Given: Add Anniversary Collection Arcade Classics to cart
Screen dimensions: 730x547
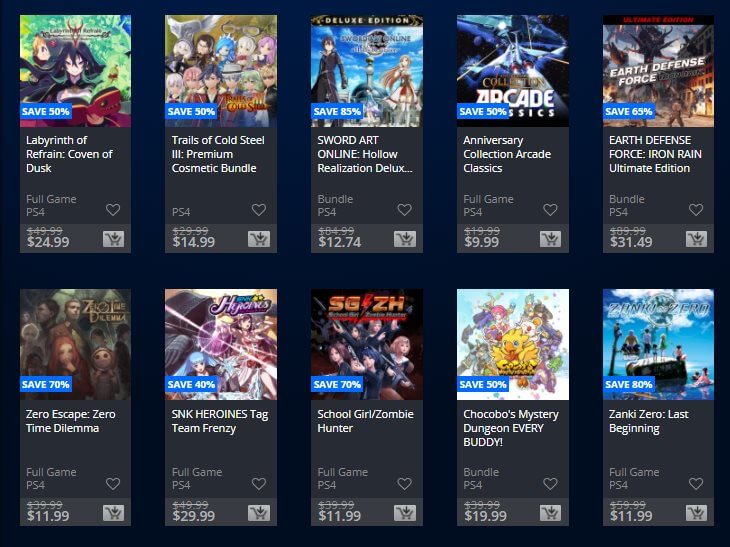Looking at the screenshot, I should (x=550, y=239).
